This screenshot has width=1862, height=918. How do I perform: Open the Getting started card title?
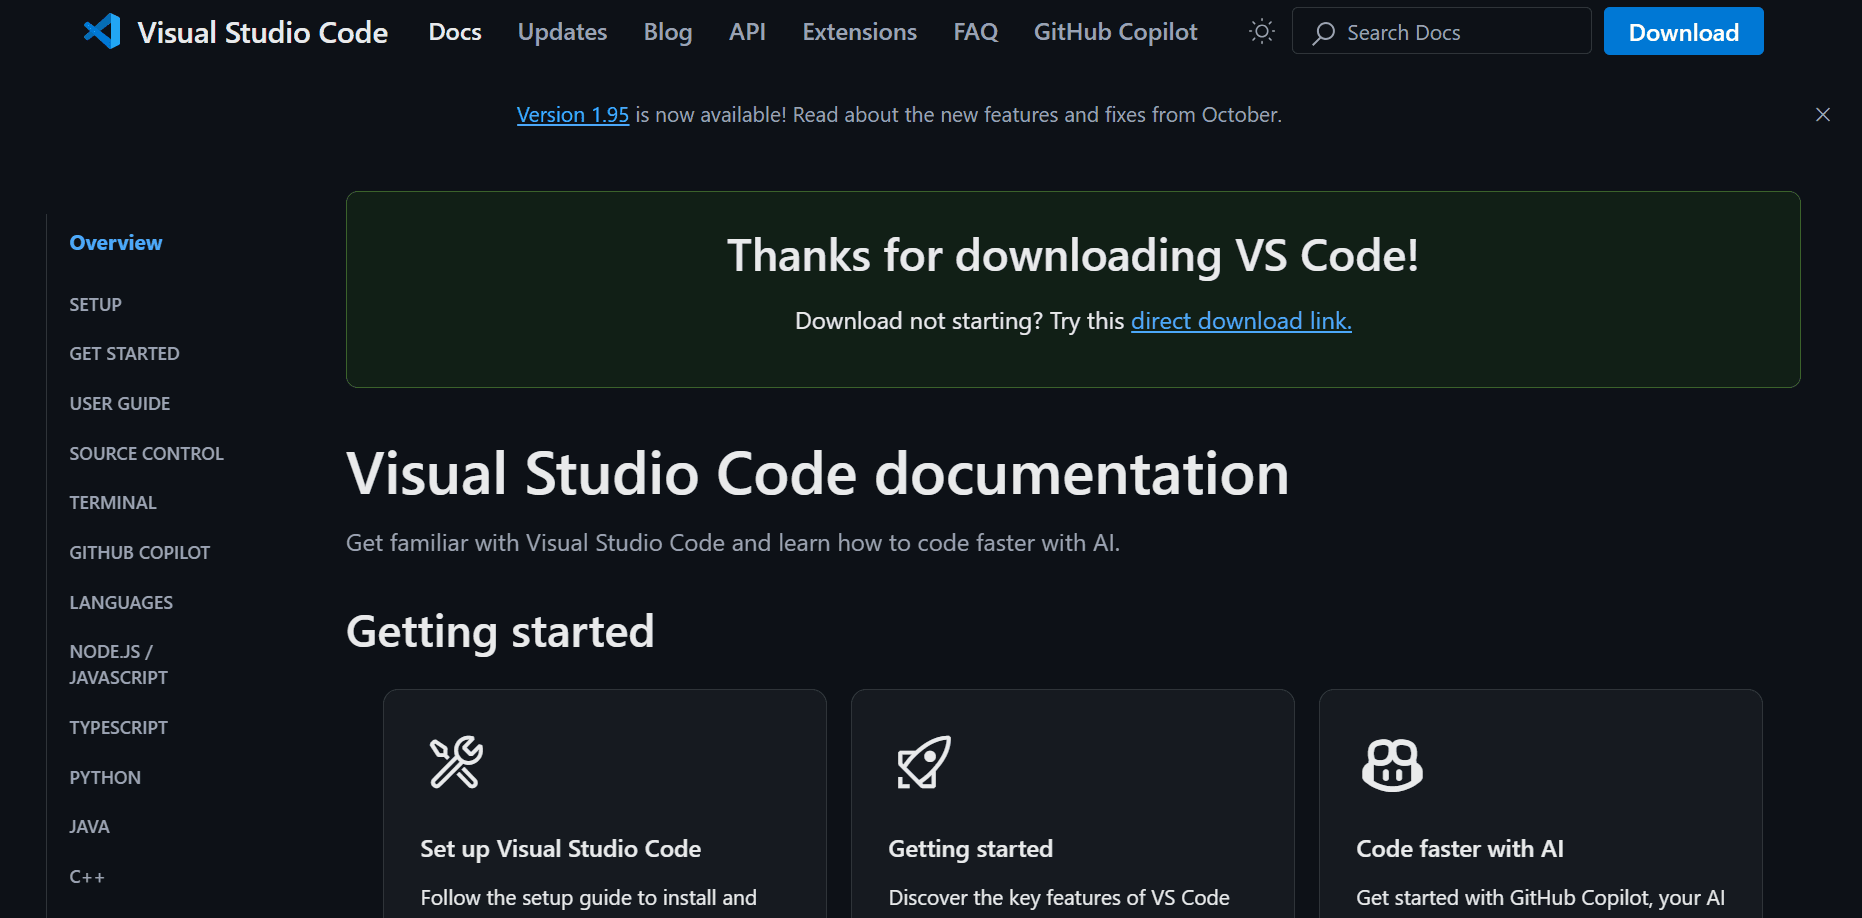(970, 849)
